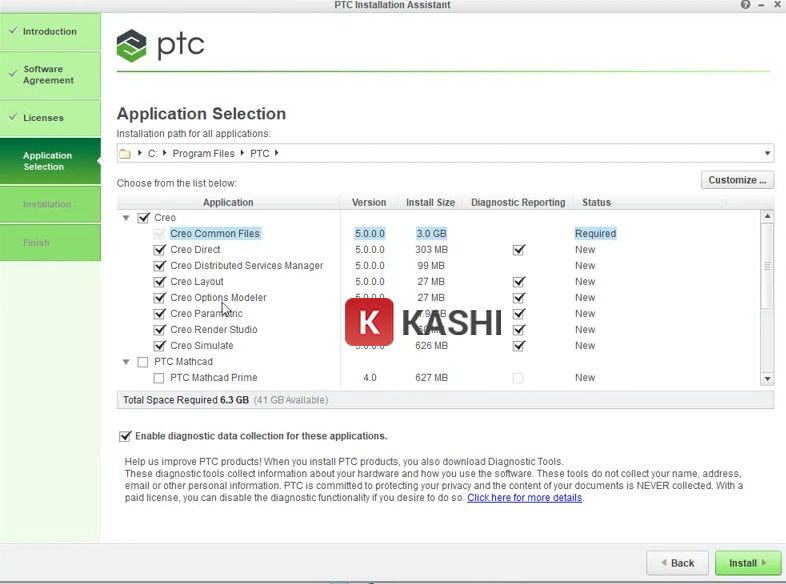Open the installation path dropdown
The width and height of the screenshot is (786, 584).
767,153
